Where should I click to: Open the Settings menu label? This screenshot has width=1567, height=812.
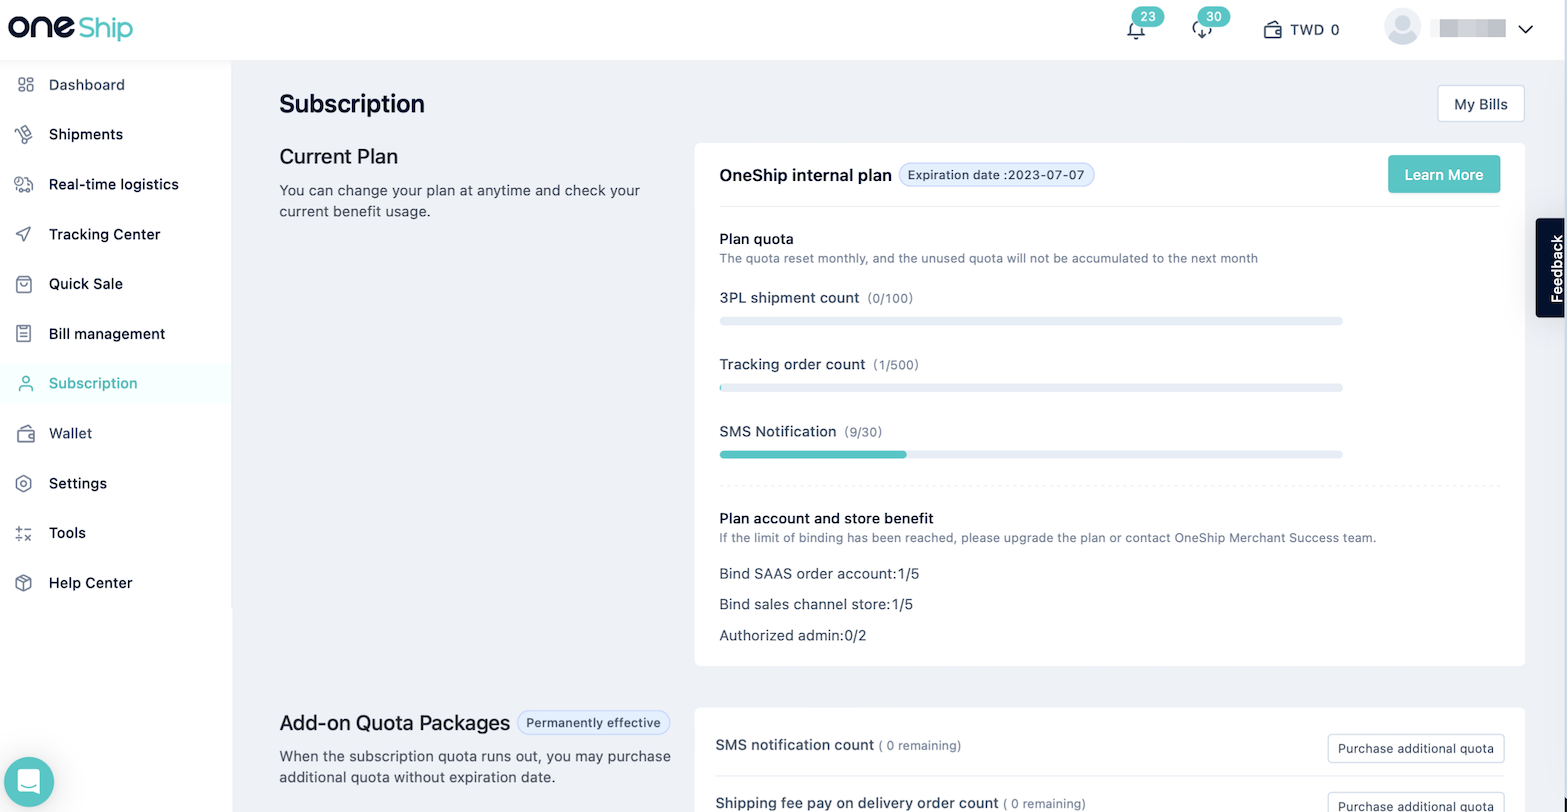click(78, 484)
